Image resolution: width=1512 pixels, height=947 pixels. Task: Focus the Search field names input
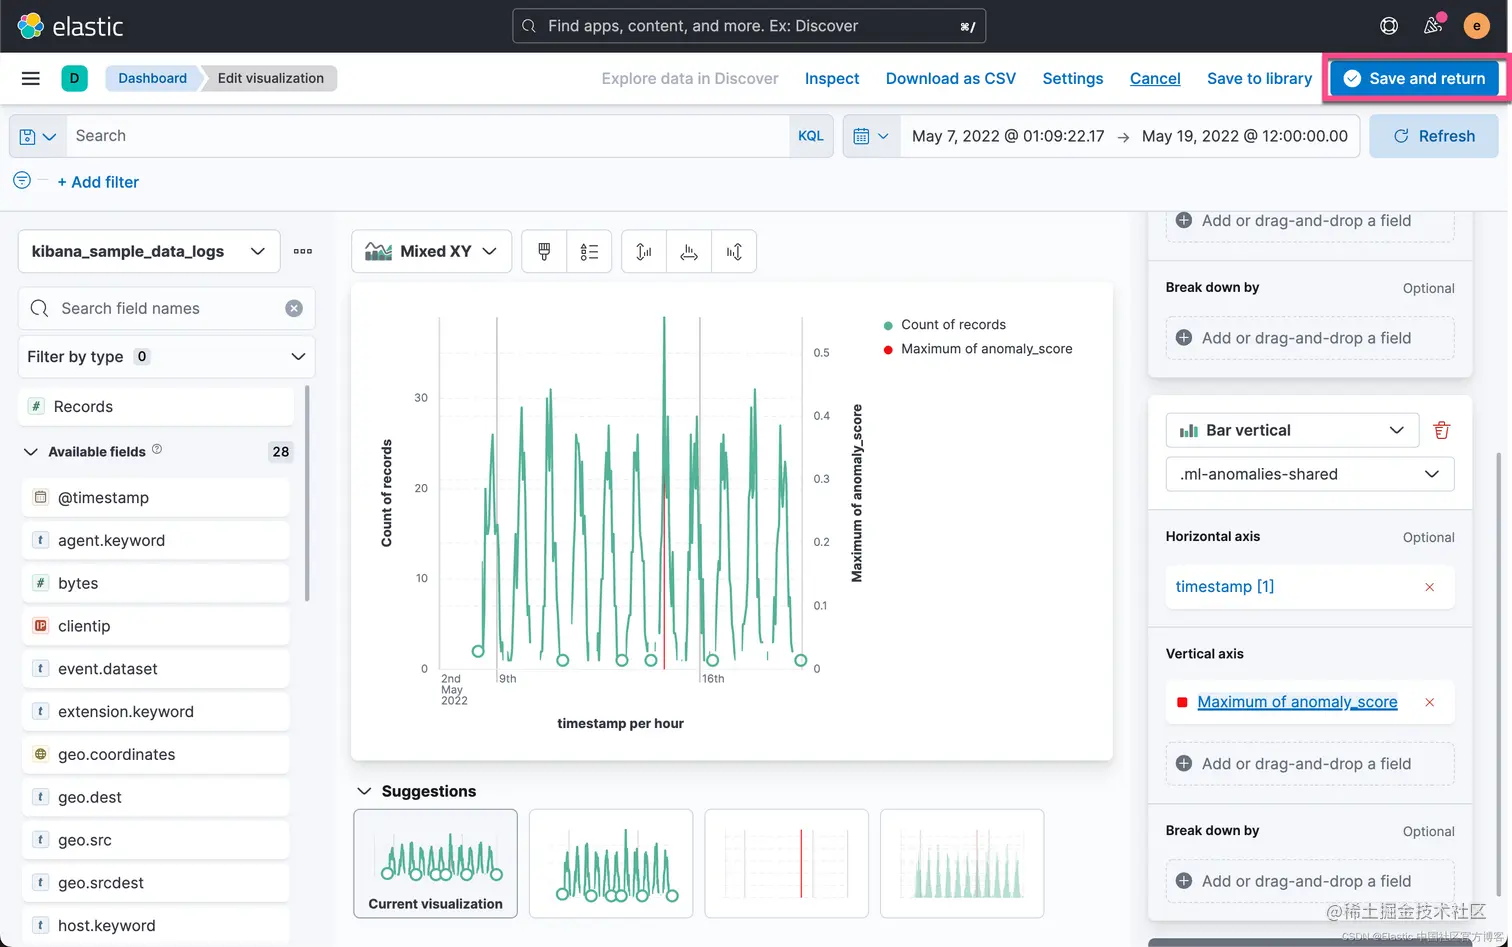pos(166,308)
